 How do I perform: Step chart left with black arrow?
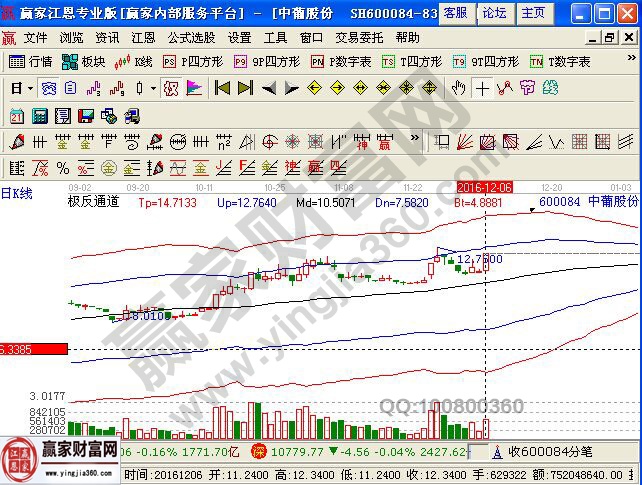point(269,88)
